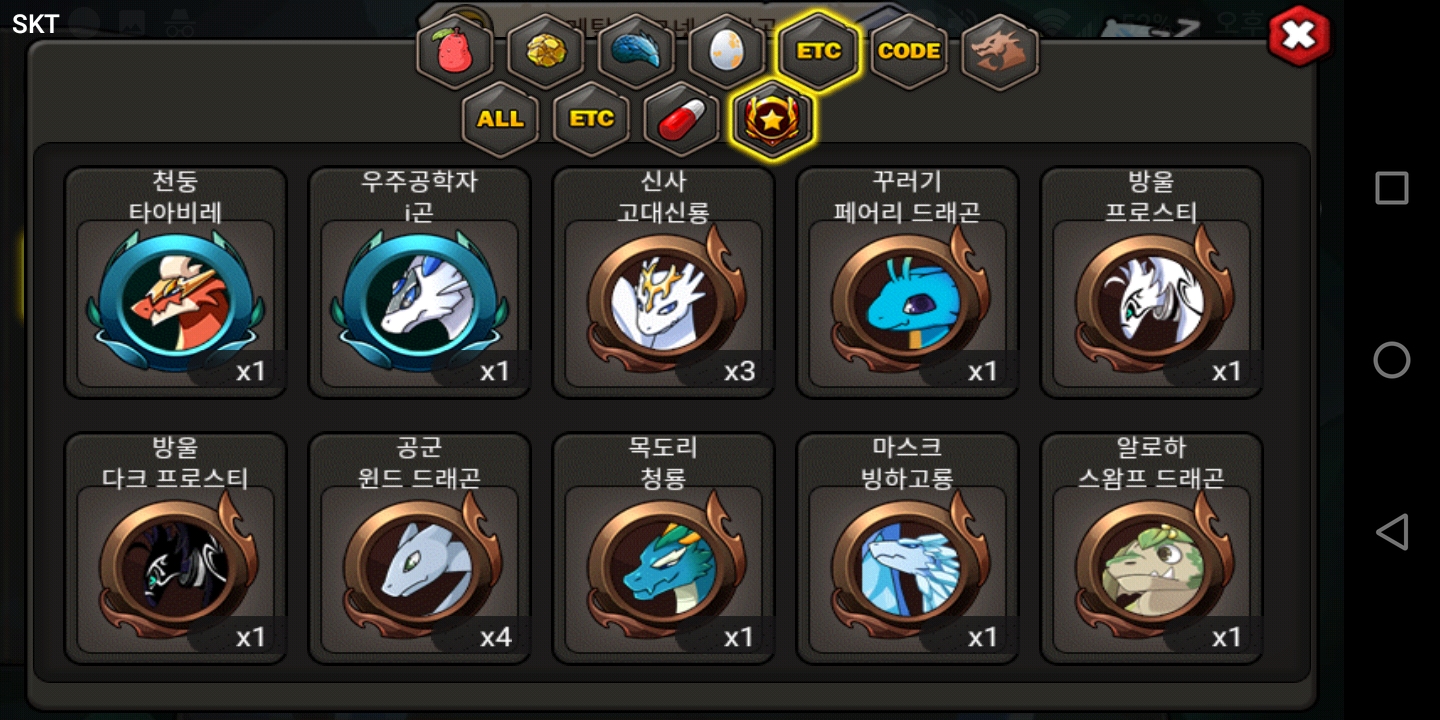
Task: Select the top-row ETC hexagon tab
Action: click(818, 51)
